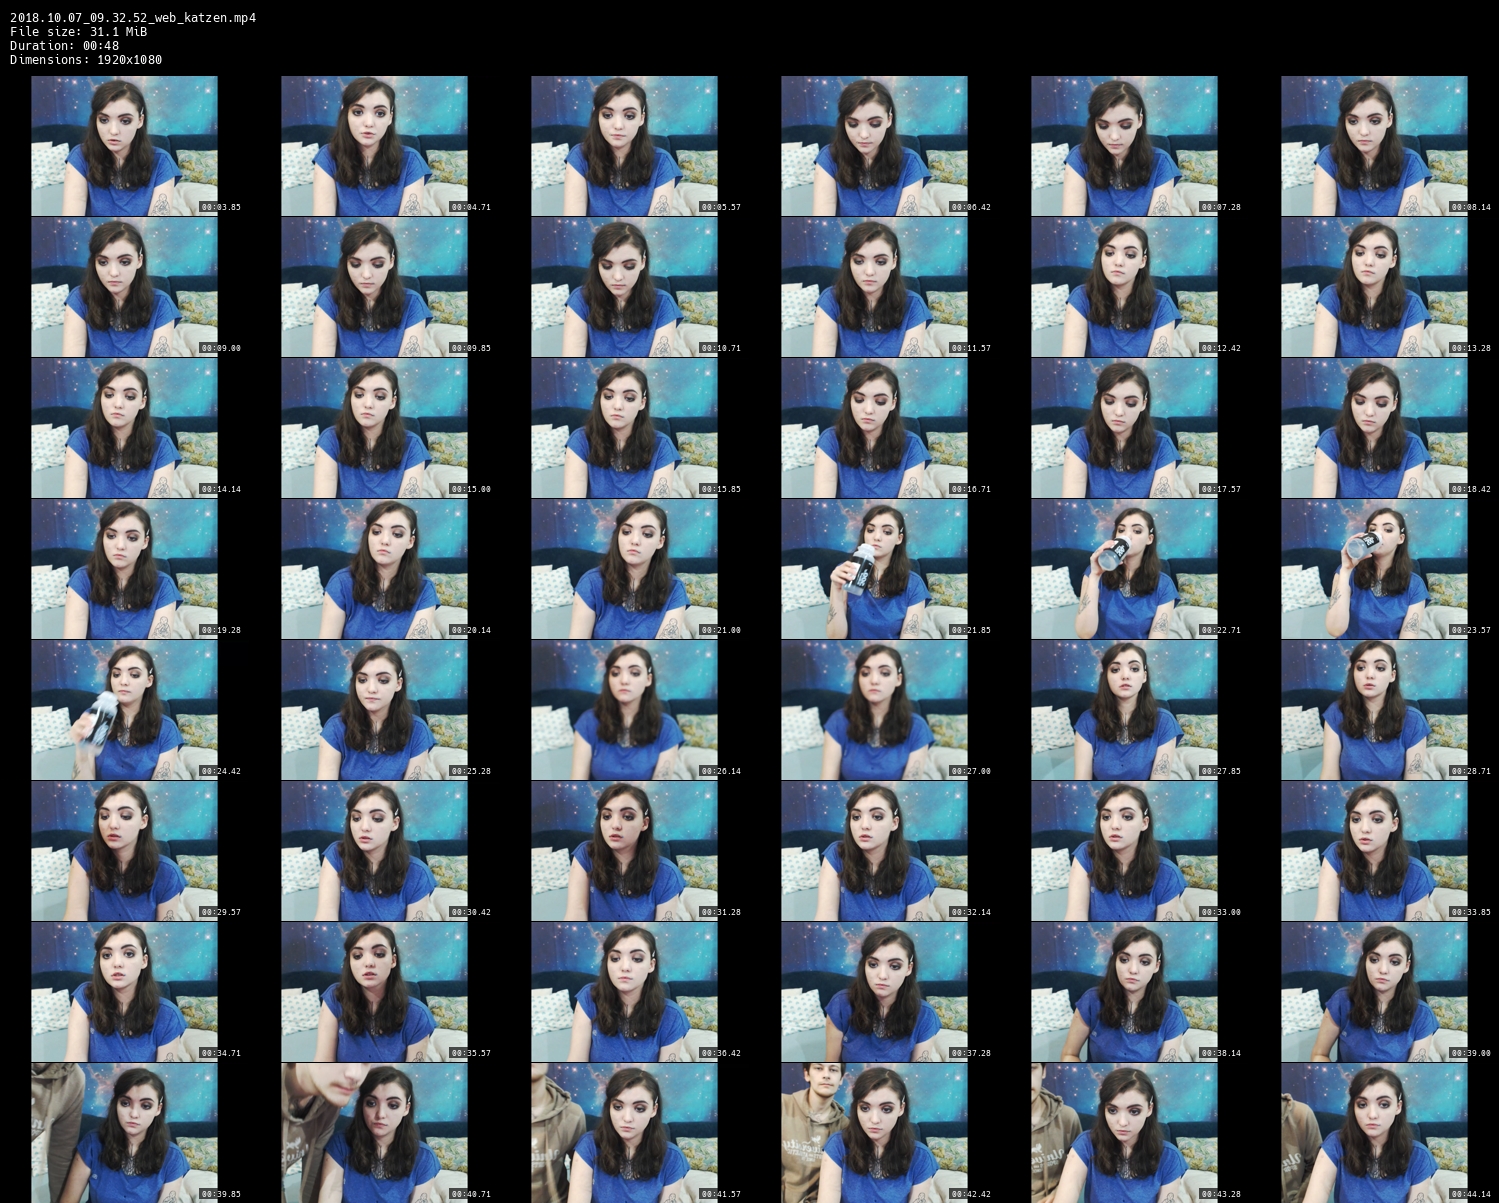Select the thumbnail at 00:06.42
The width and height of the screenshot is (1499, 1203).
874,146
